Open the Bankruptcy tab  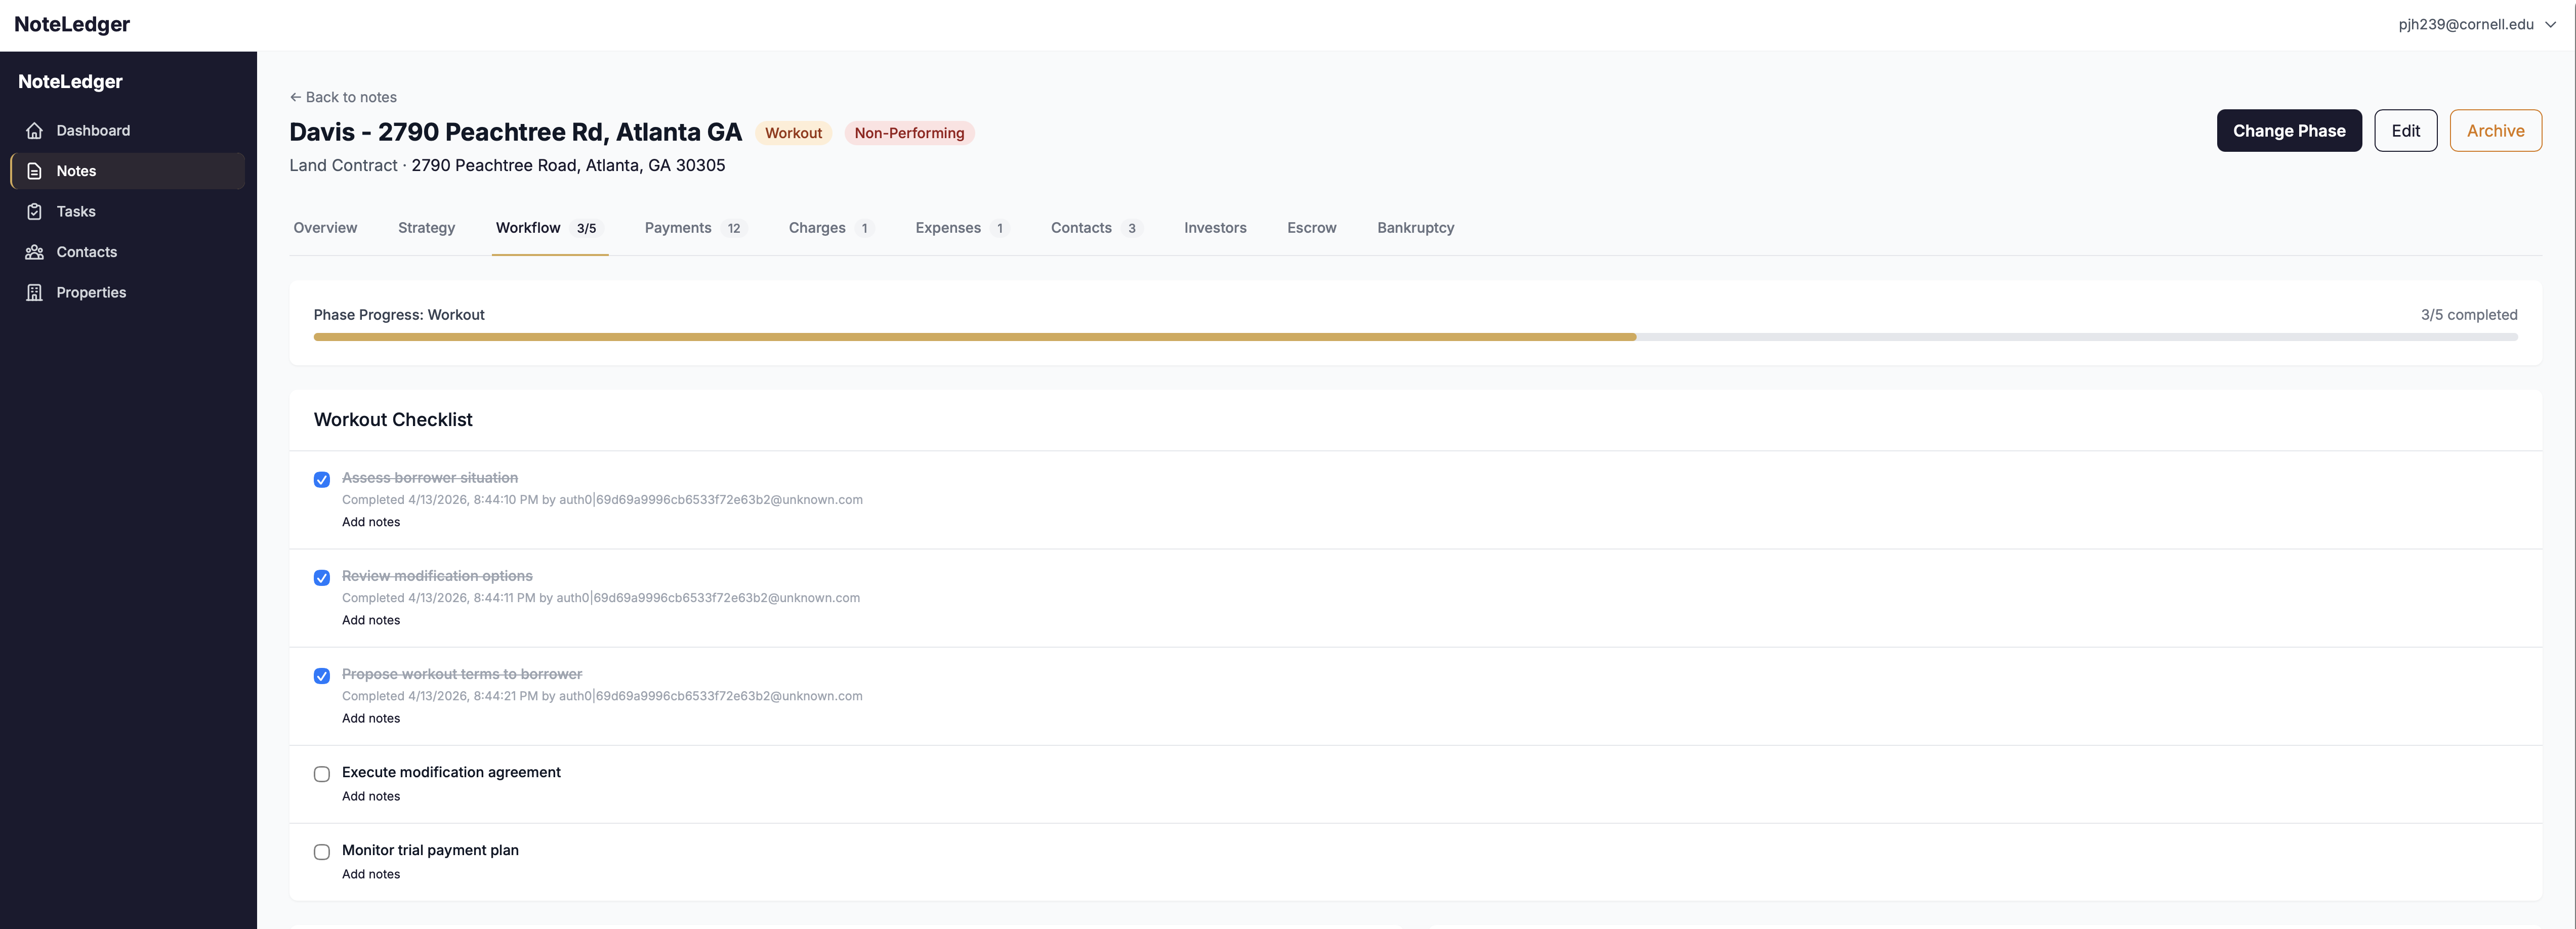pyautogui.click(x=1415, y=228)
